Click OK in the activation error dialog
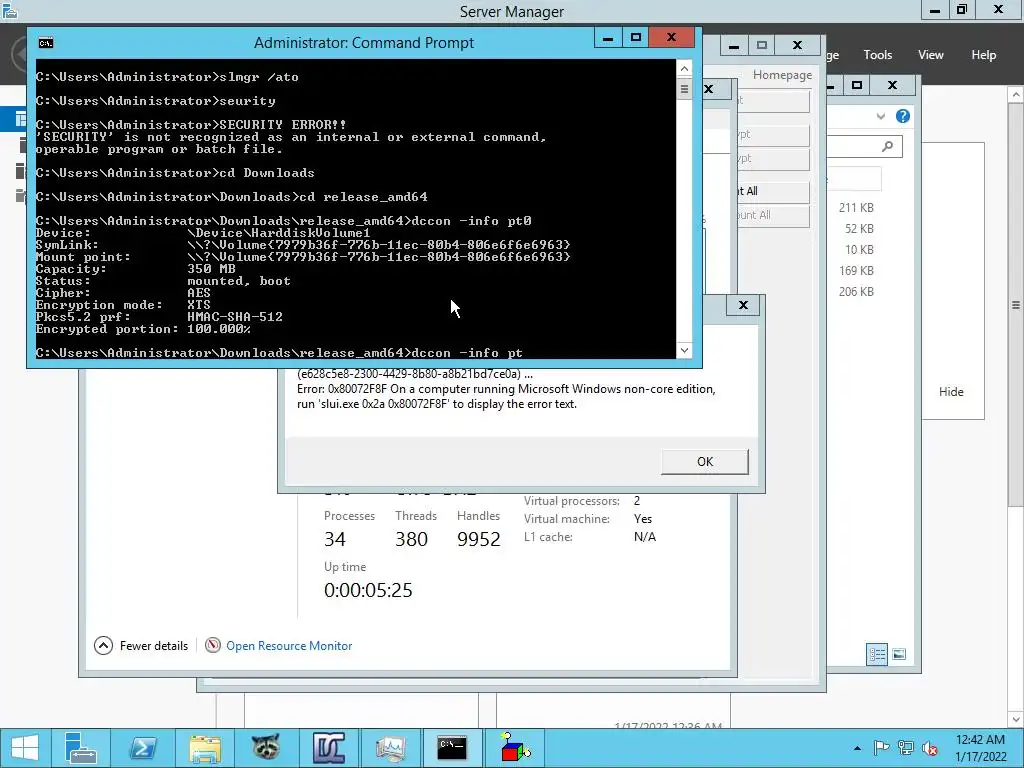Screen dimensions: 1024x768 [705, 462]
